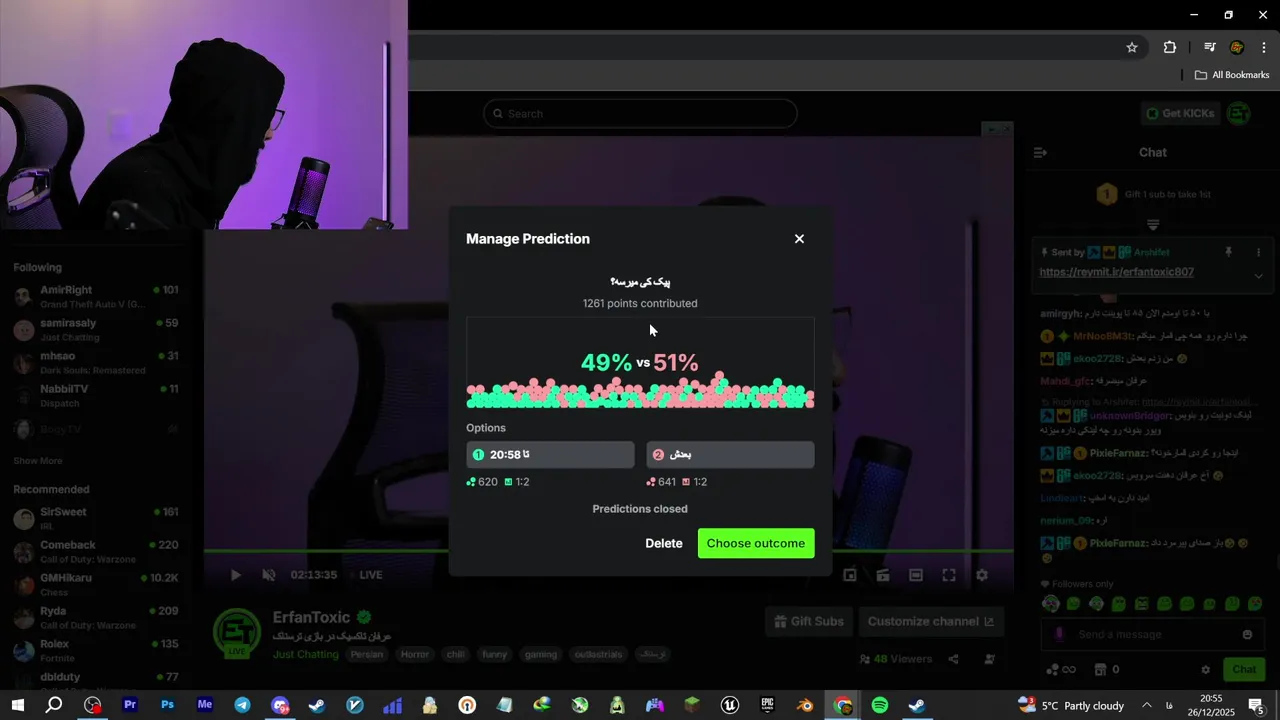The height and width of the screenshot is (720, 1280).
Task: Open Chrome profile avatar
Action: coord(1237,47)
